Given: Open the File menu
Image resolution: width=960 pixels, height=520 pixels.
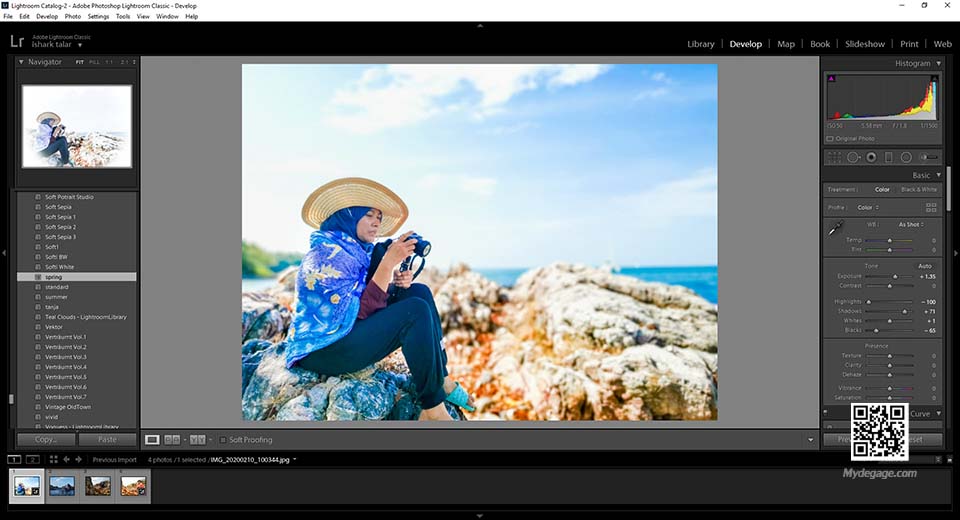Looking at the screenshot, I should click(8, 17).
